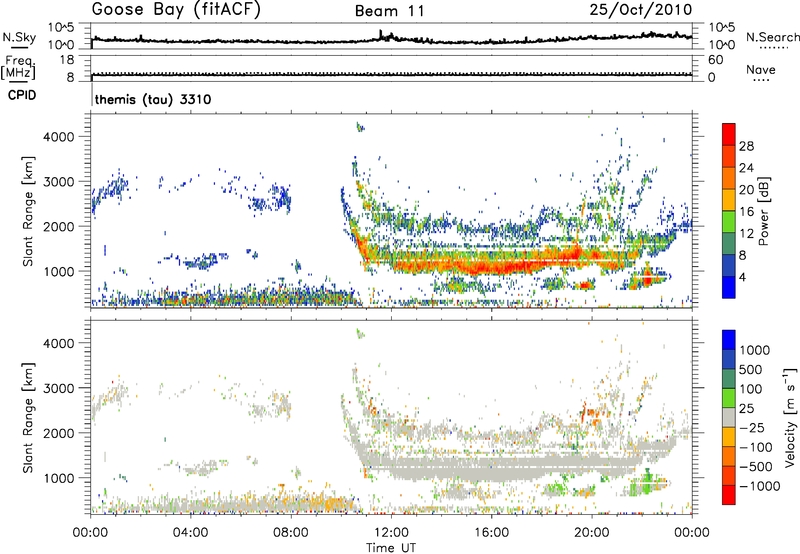800x554 pixels.
Task: Click the 4000 km tick of the power panel
Action: [58, 137]
